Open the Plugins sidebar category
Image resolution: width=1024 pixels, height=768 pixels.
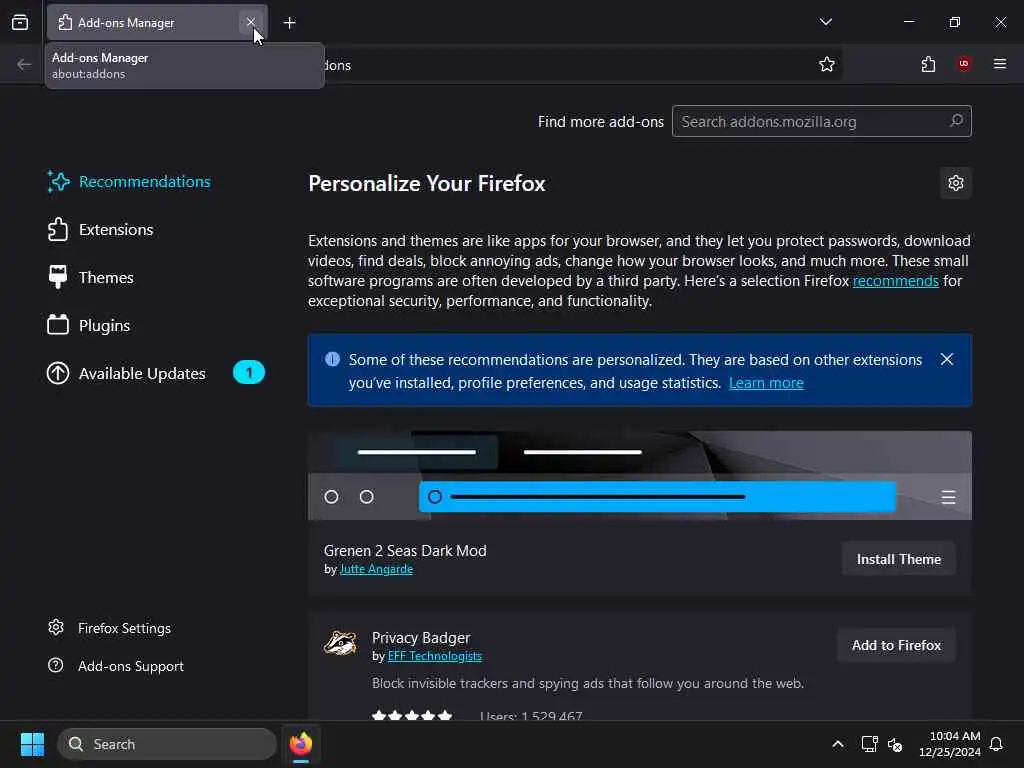coord(89,325)
